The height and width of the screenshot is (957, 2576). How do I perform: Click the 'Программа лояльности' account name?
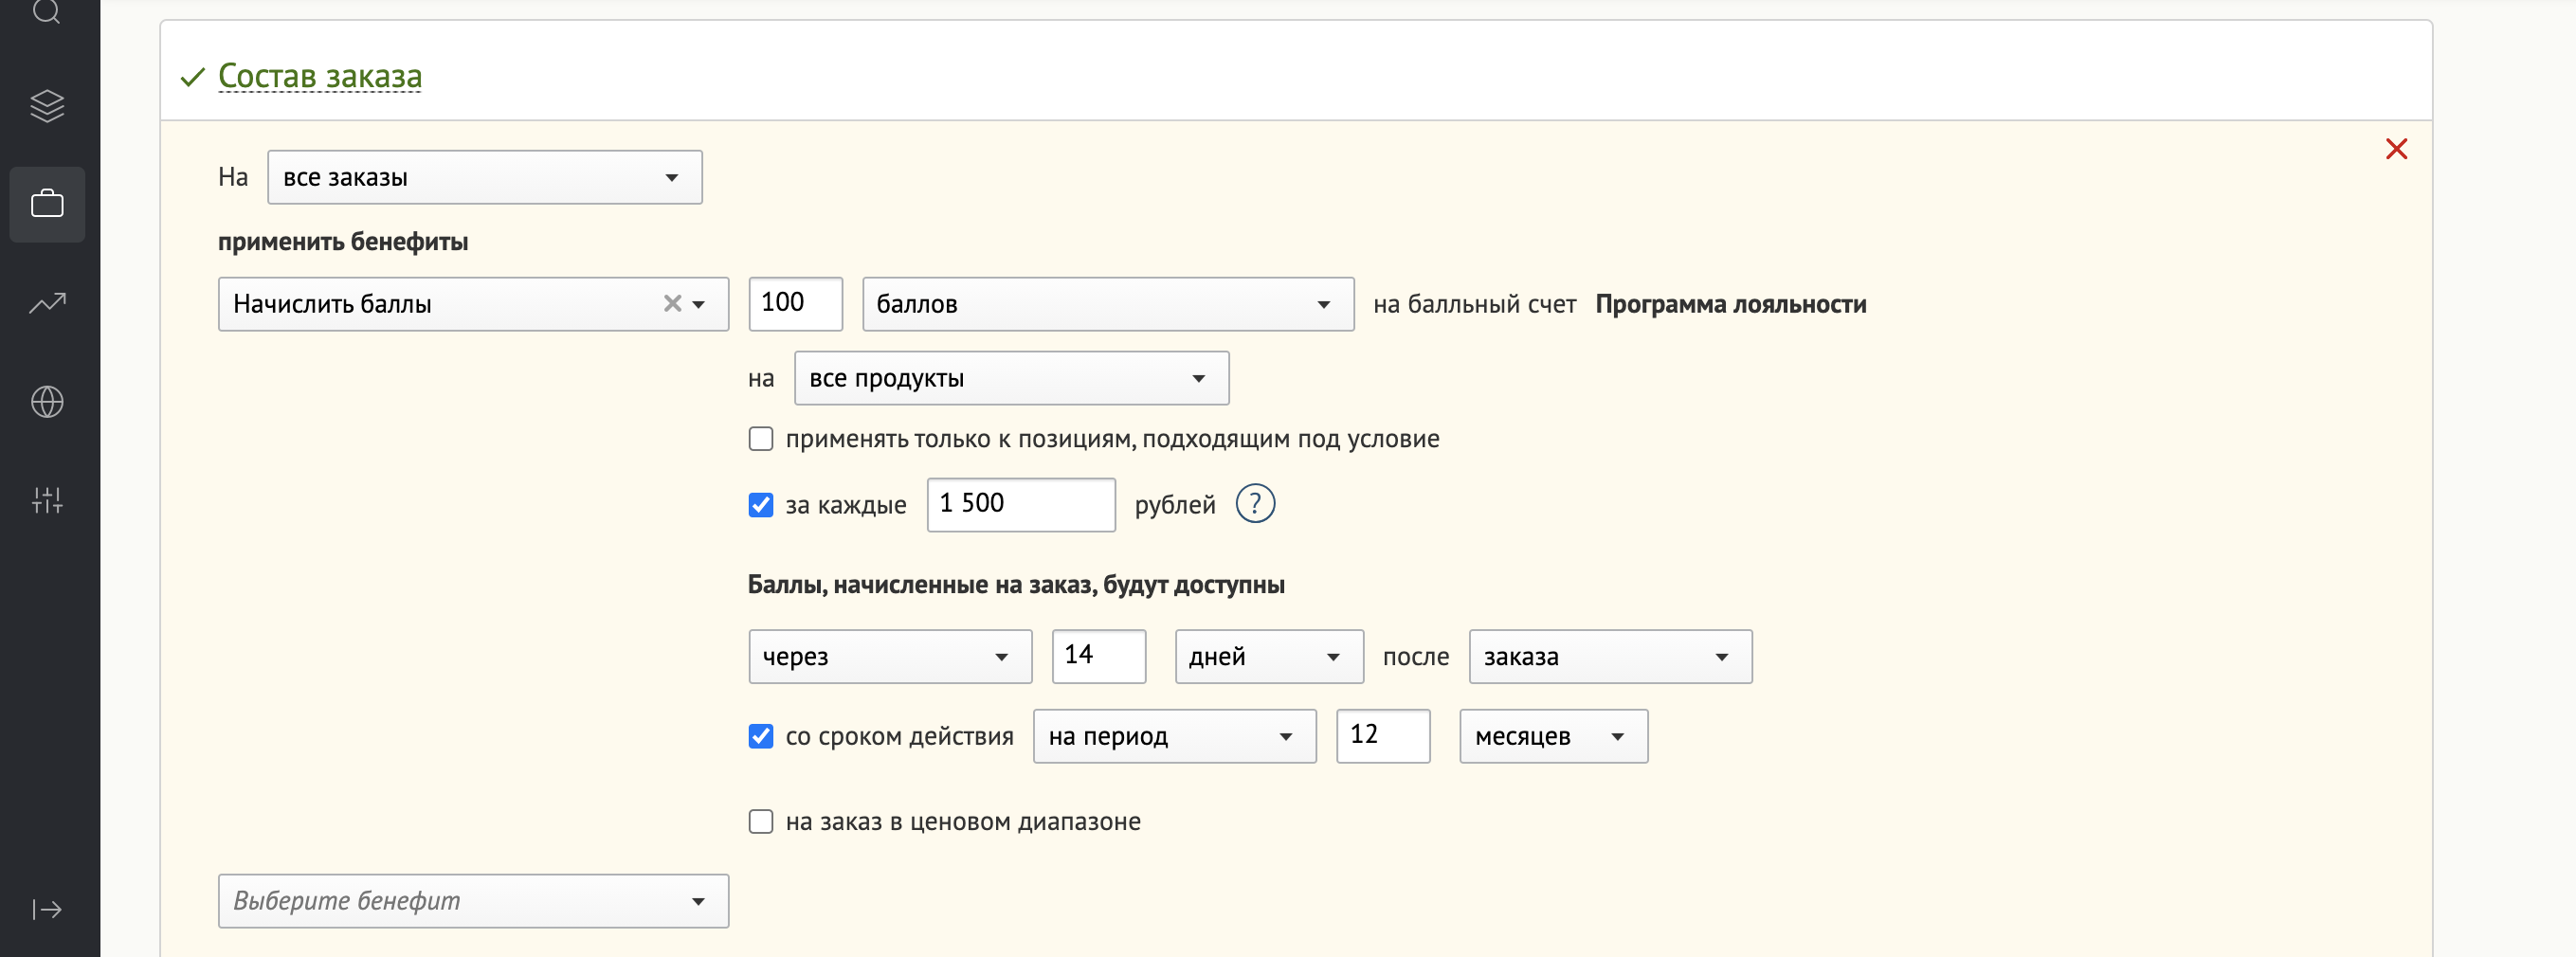click(x=1731, y=304)
